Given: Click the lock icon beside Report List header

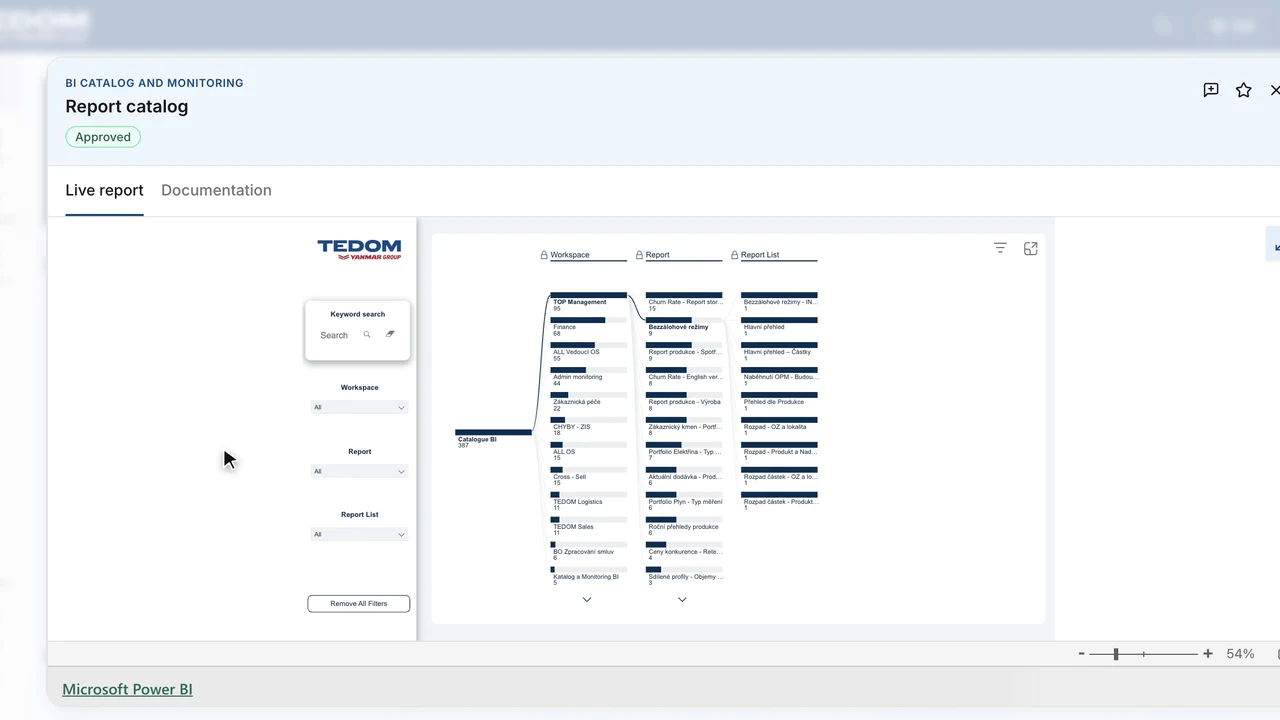Looking at the screenshot, I should pyautogui.click(x=735, y=255).
